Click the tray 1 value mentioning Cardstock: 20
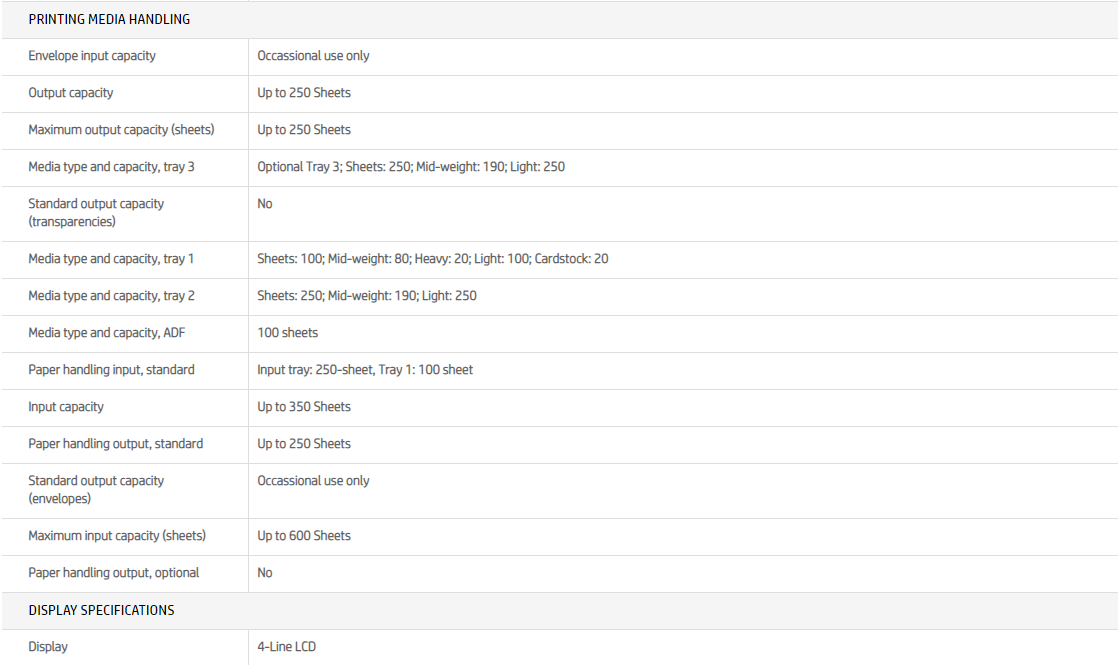Viewport: 1118px width, 665px height. click(x=433, y=259)
